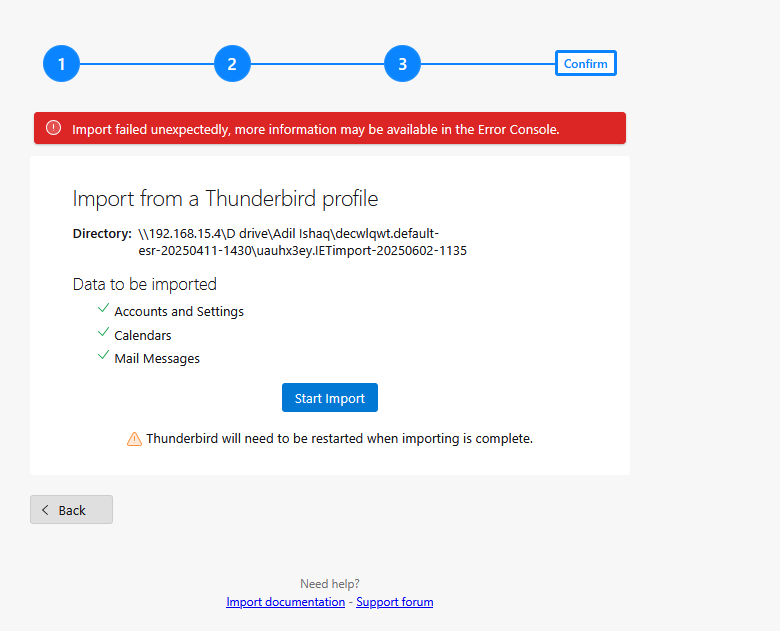The image size is (780, 631).
Task: Click the orange warning triangle icon
Action: click(134, 439)
